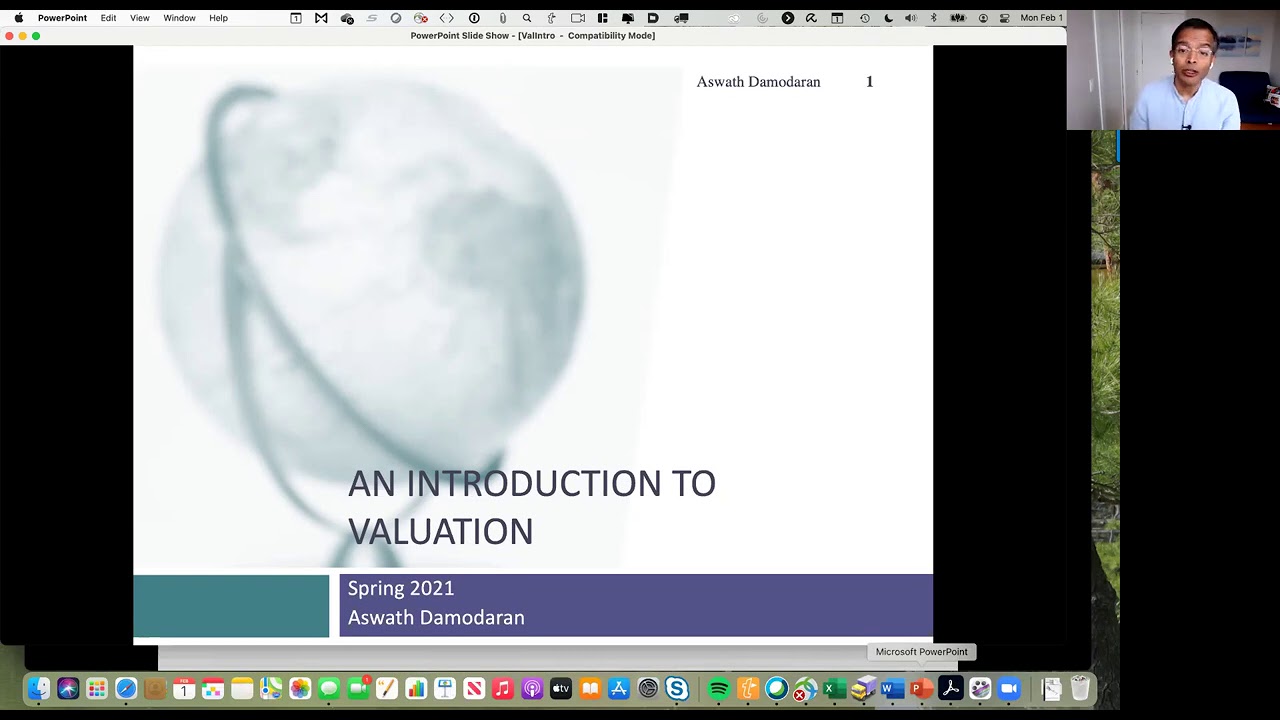The image size is (1280, 720).
Task: Open Time Machine menu bar icon
Action: click(x=864, y=18)
